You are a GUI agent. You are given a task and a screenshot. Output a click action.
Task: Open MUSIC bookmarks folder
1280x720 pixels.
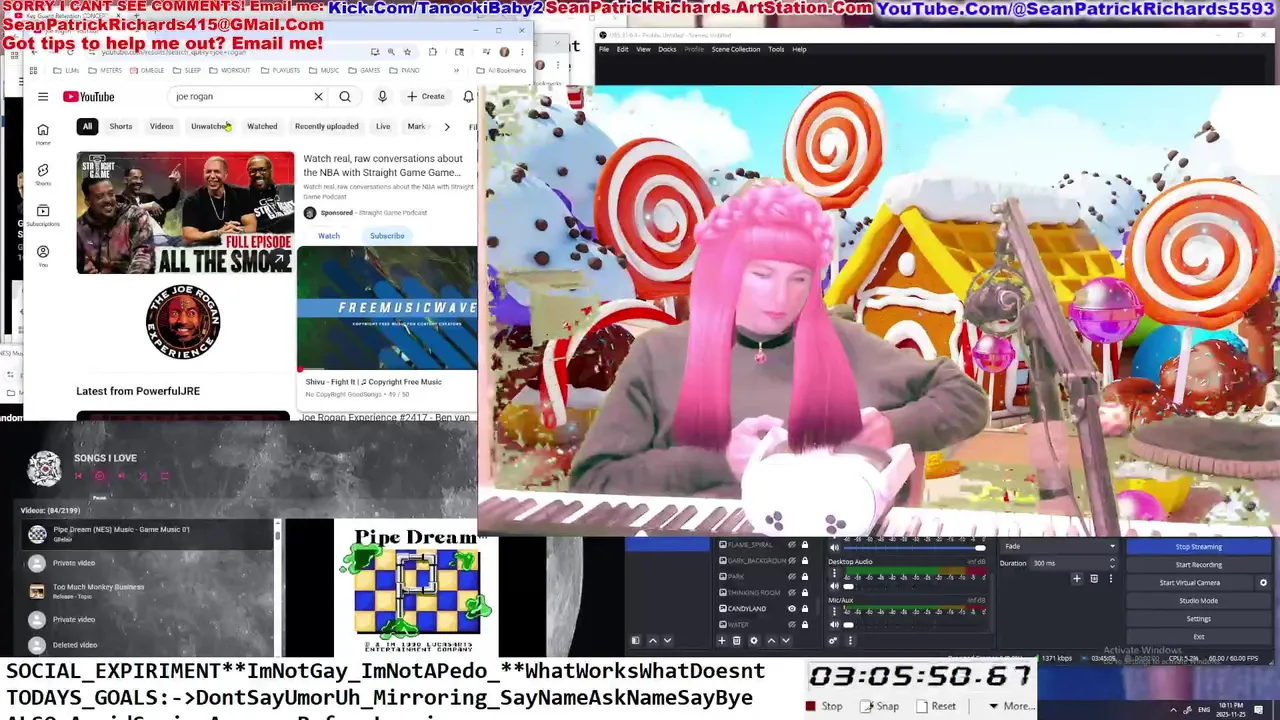[x=323, y=70]
